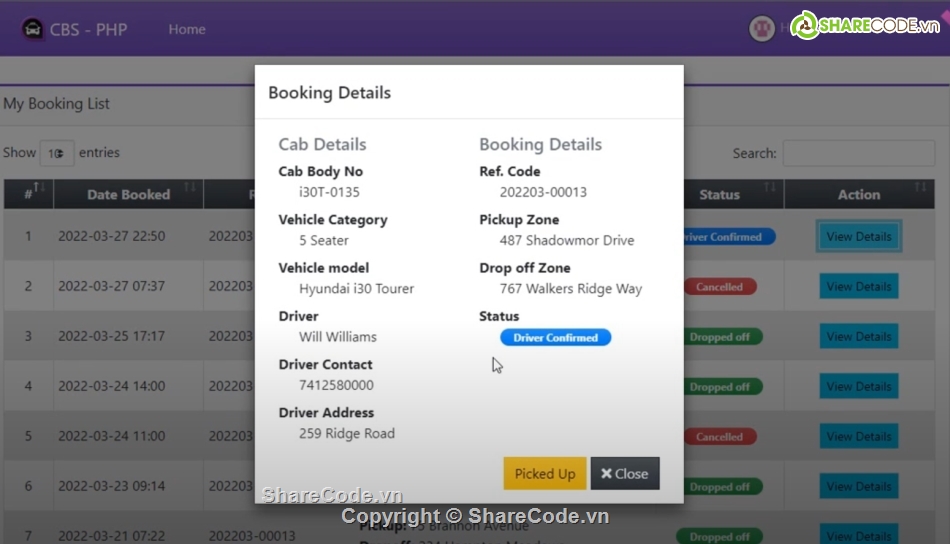The image size is (950, 544).
Task: Click the user avatar in the navbar
Action: pyautogui.click(x=762, y=28)
